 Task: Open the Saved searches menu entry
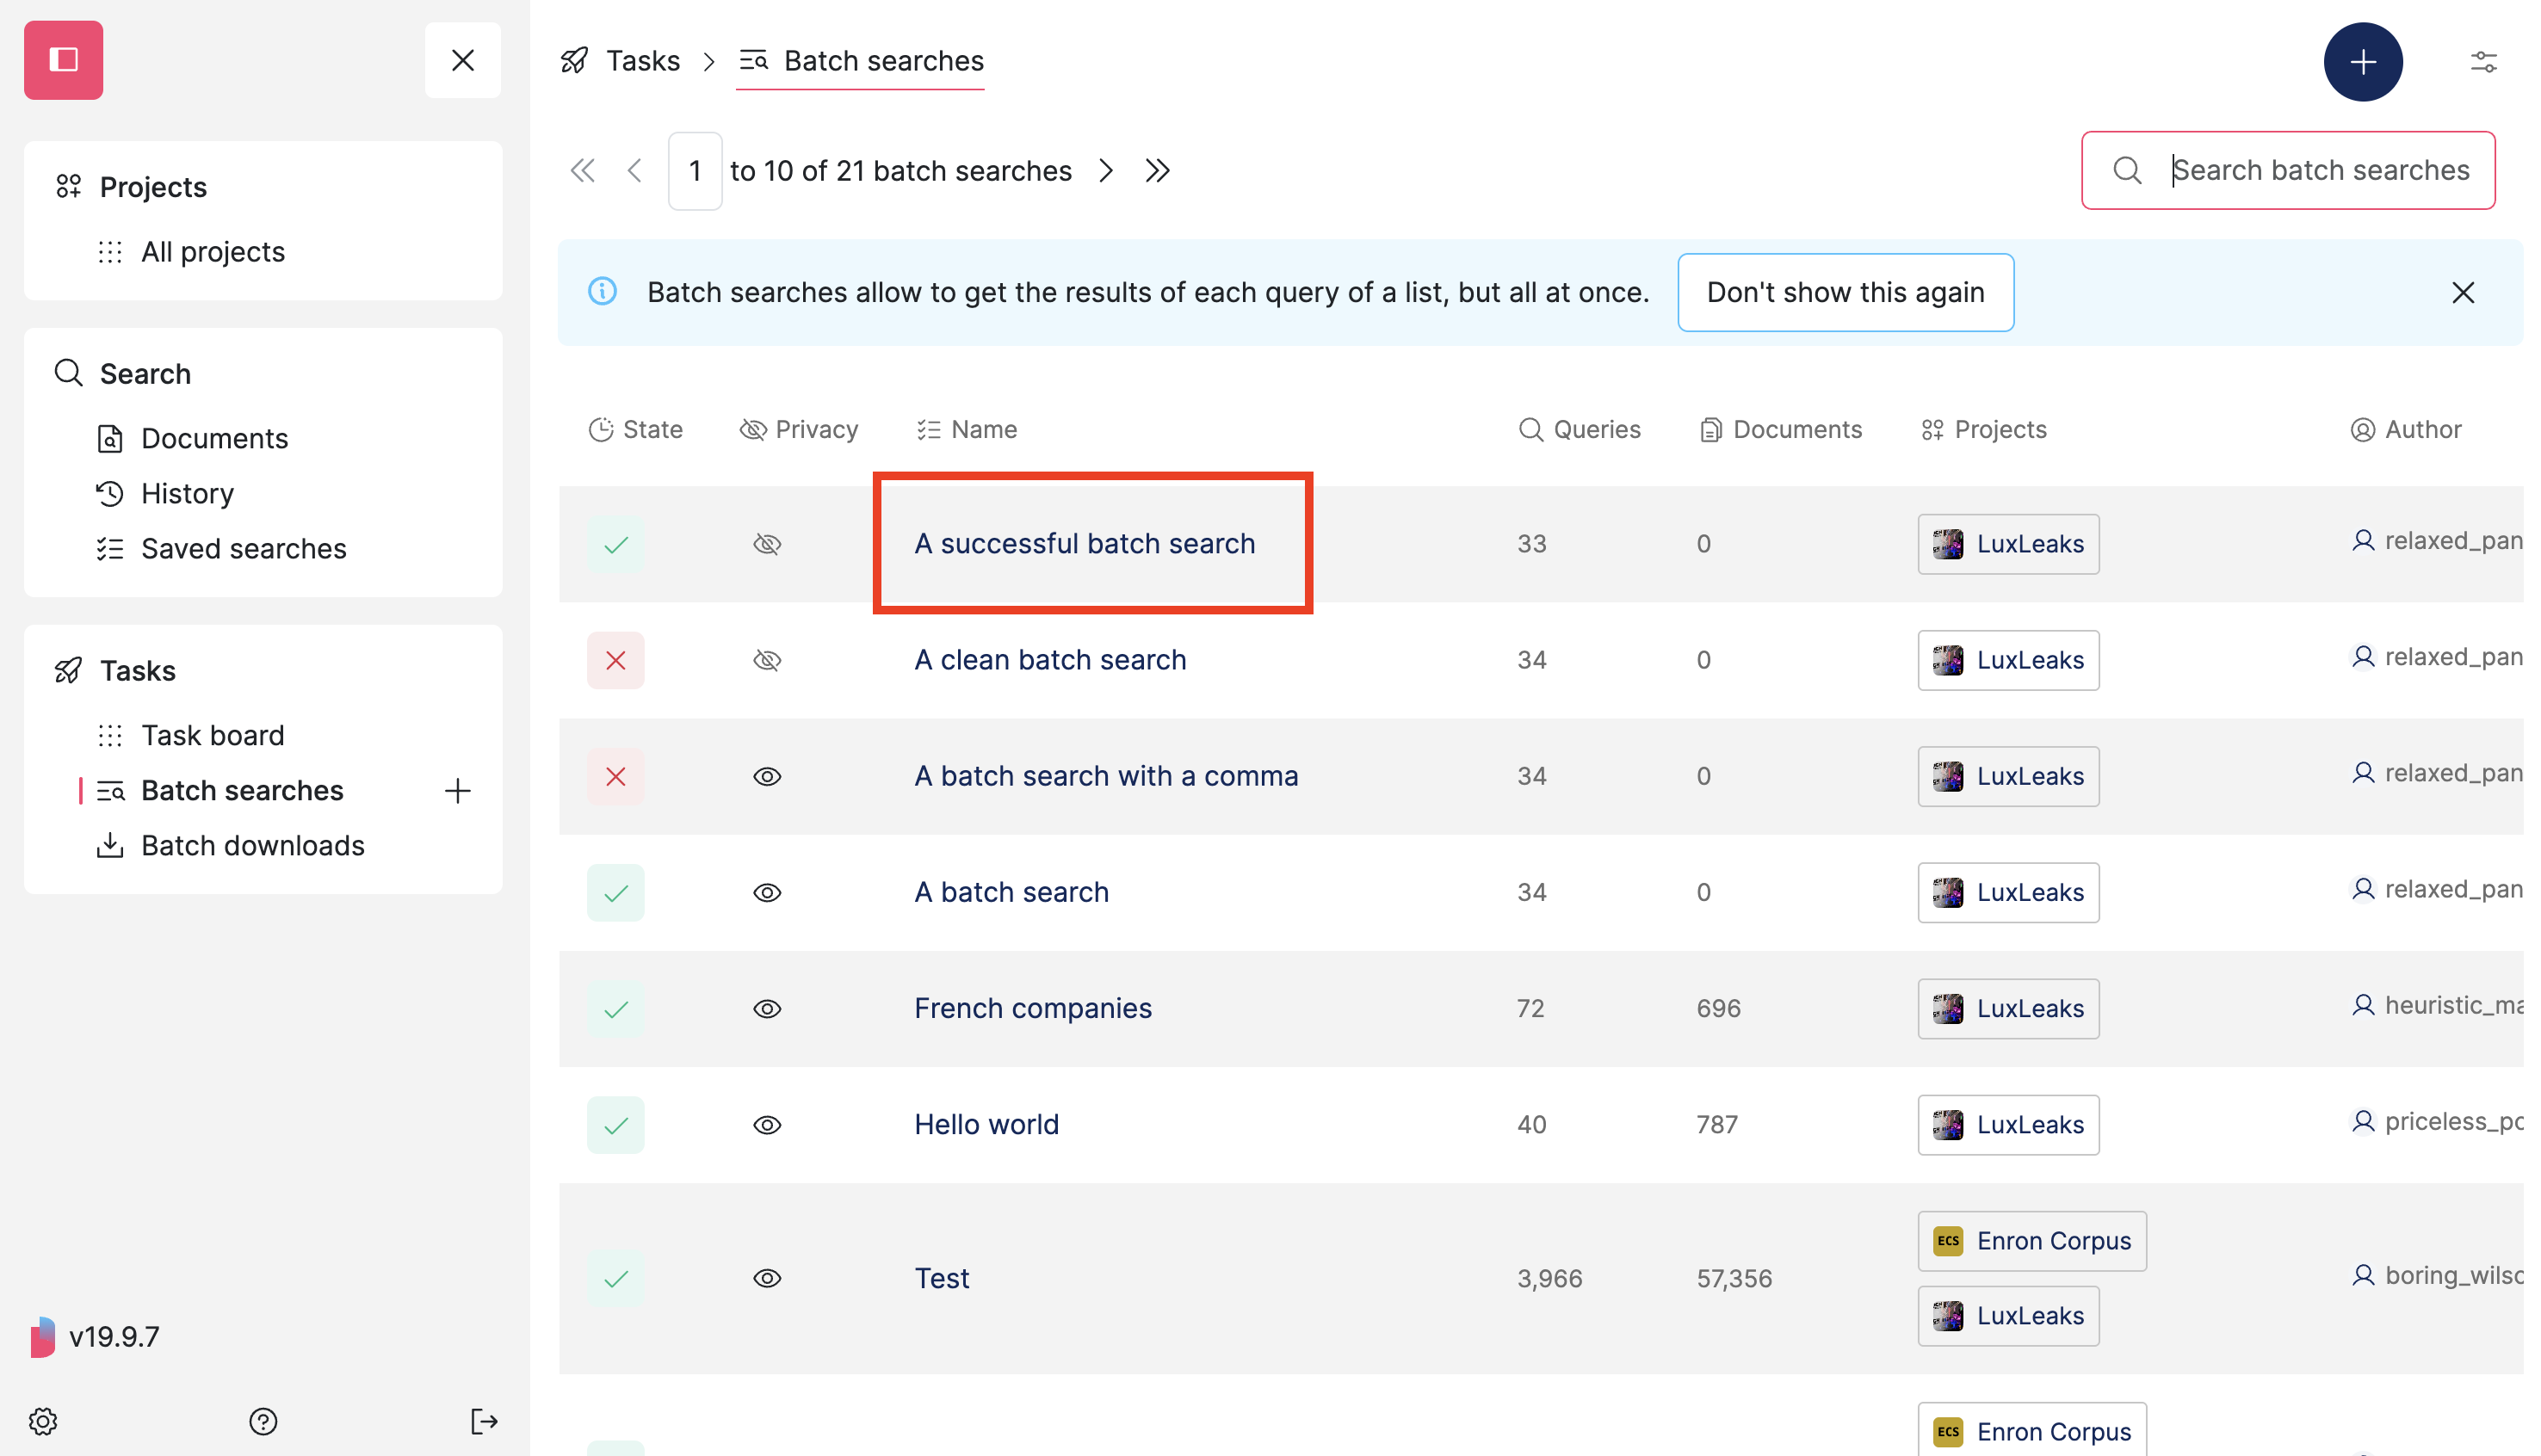click(x=243, y=548)
